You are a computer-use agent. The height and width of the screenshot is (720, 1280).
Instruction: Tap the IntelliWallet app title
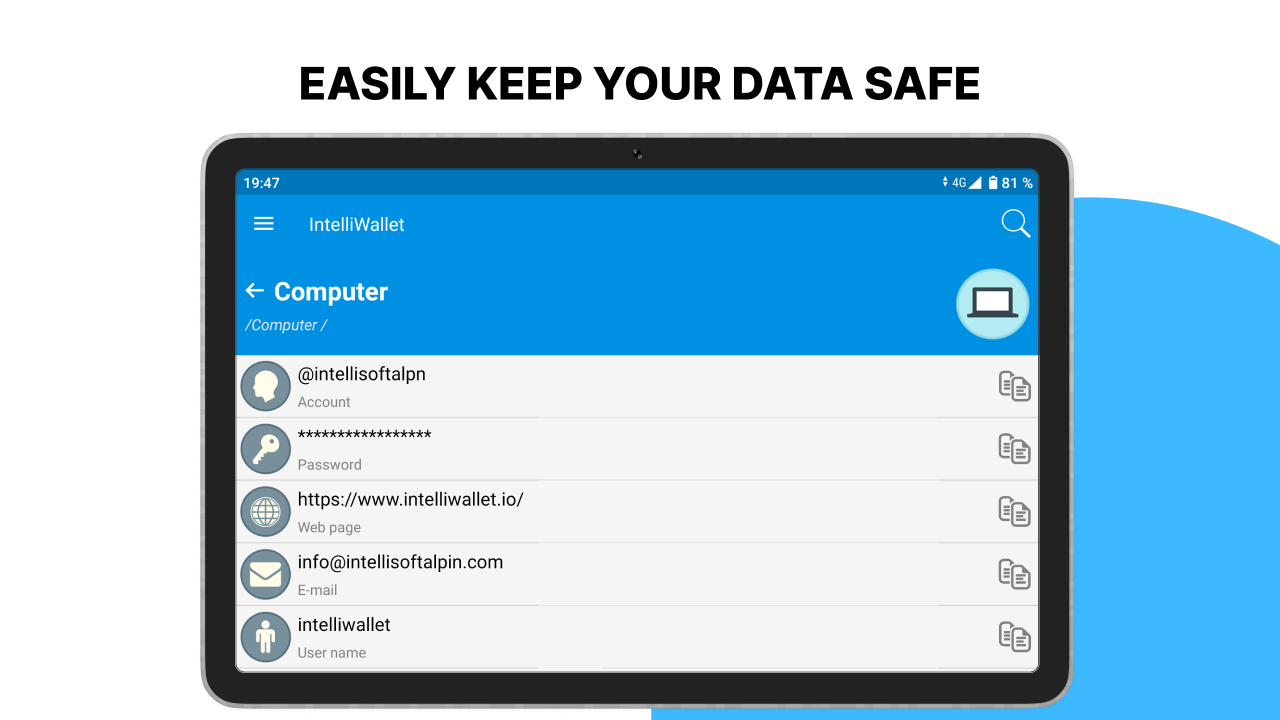pos(357,225)
